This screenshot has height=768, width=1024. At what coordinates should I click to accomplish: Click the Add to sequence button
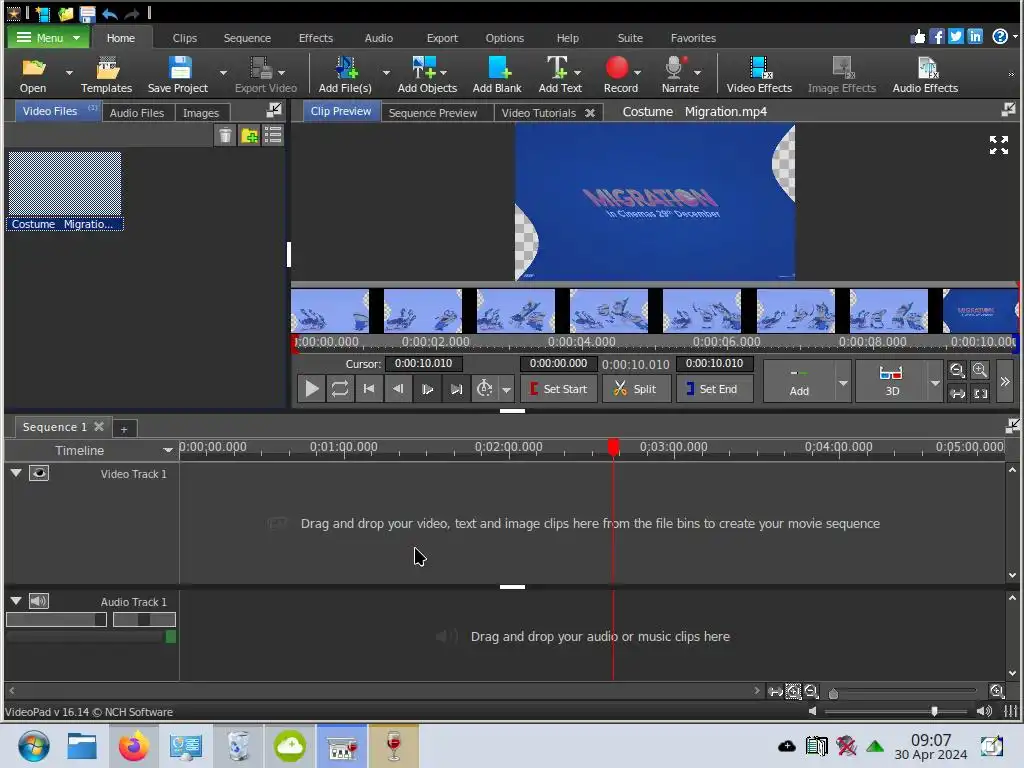click(x=799, y=381)
